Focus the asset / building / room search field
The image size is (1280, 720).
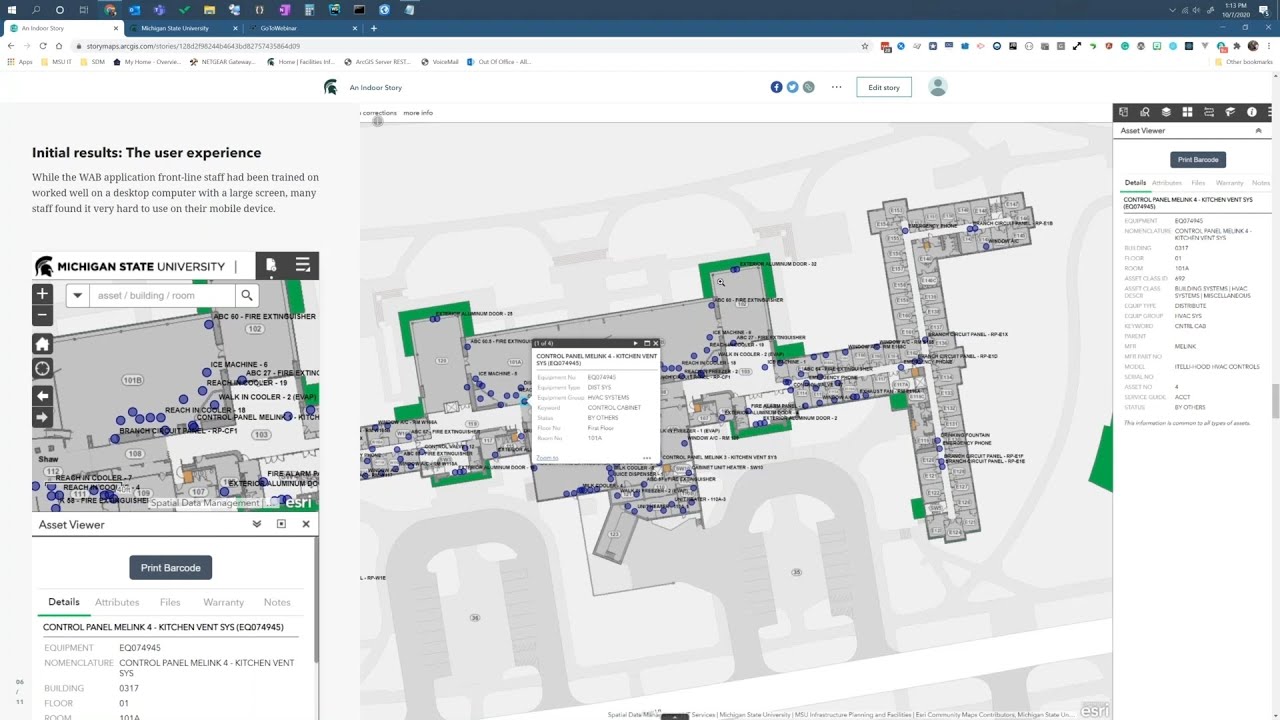coord(163,295)
